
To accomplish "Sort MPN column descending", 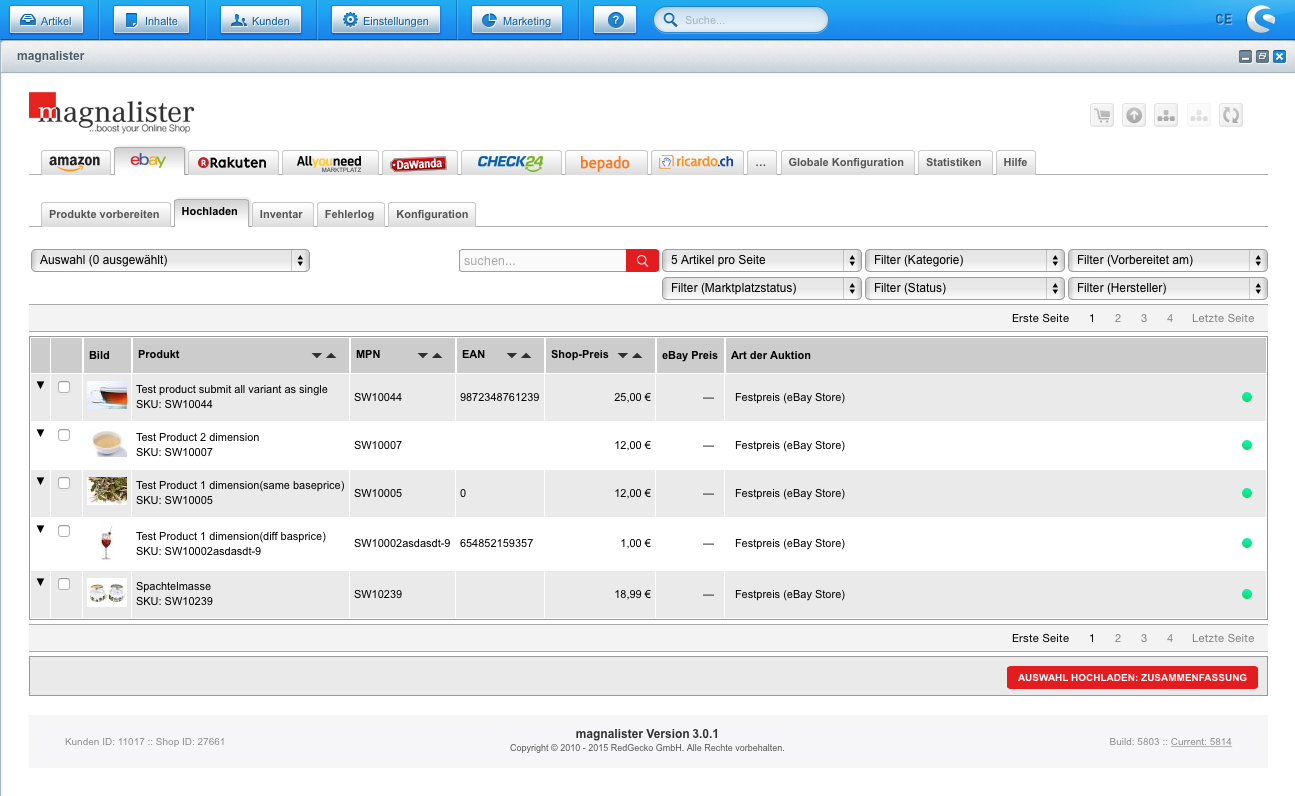I will pos(423,355).
